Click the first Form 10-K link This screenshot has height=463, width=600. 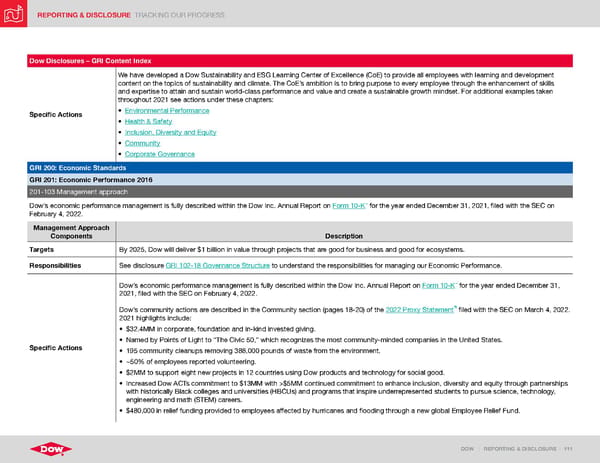pos(349,205)
